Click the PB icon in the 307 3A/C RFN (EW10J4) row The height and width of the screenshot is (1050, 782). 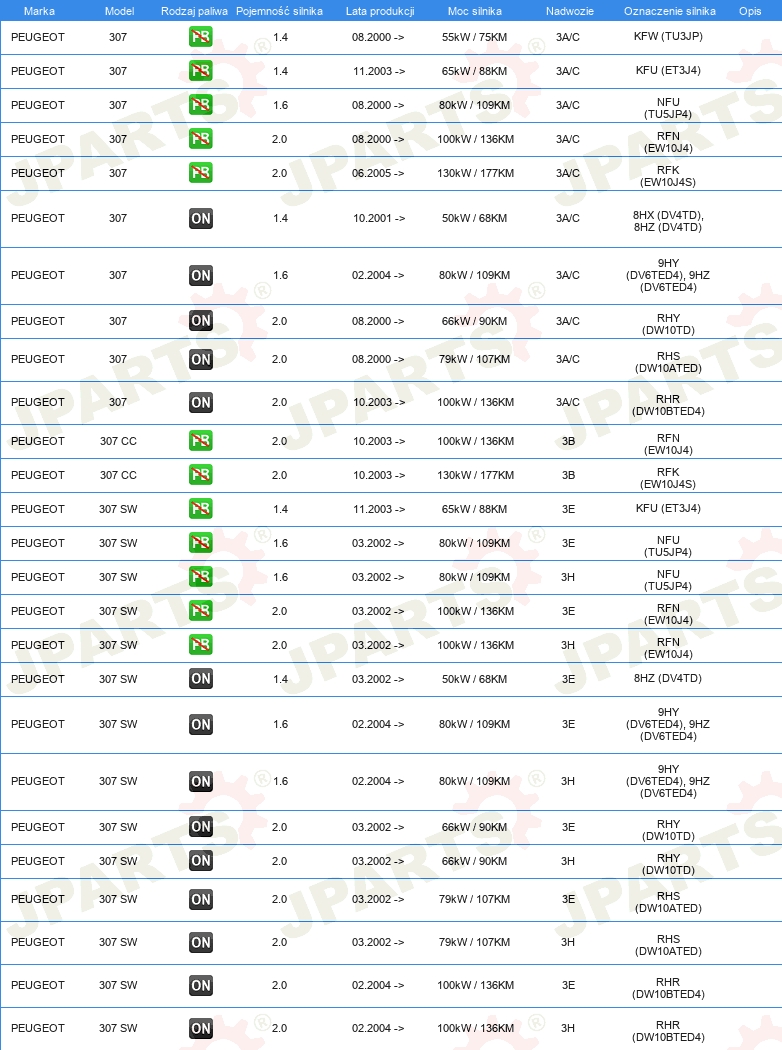(x=201, y=139)
